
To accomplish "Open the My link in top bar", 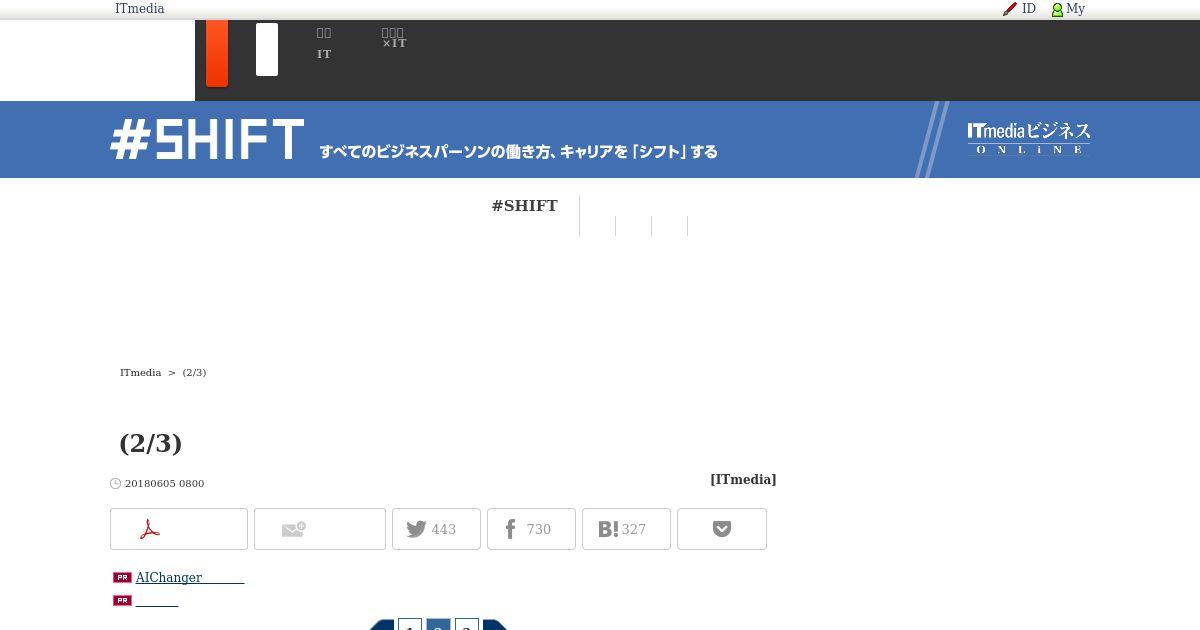I will click(1076, 9).
